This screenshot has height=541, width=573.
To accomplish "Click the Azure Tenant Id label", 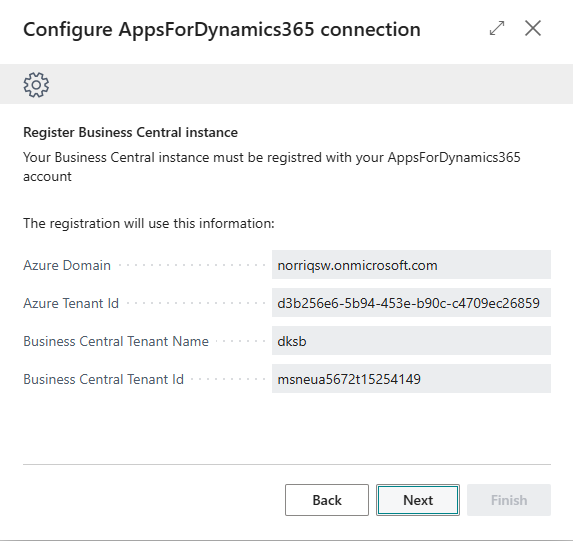I will (71, 303).
